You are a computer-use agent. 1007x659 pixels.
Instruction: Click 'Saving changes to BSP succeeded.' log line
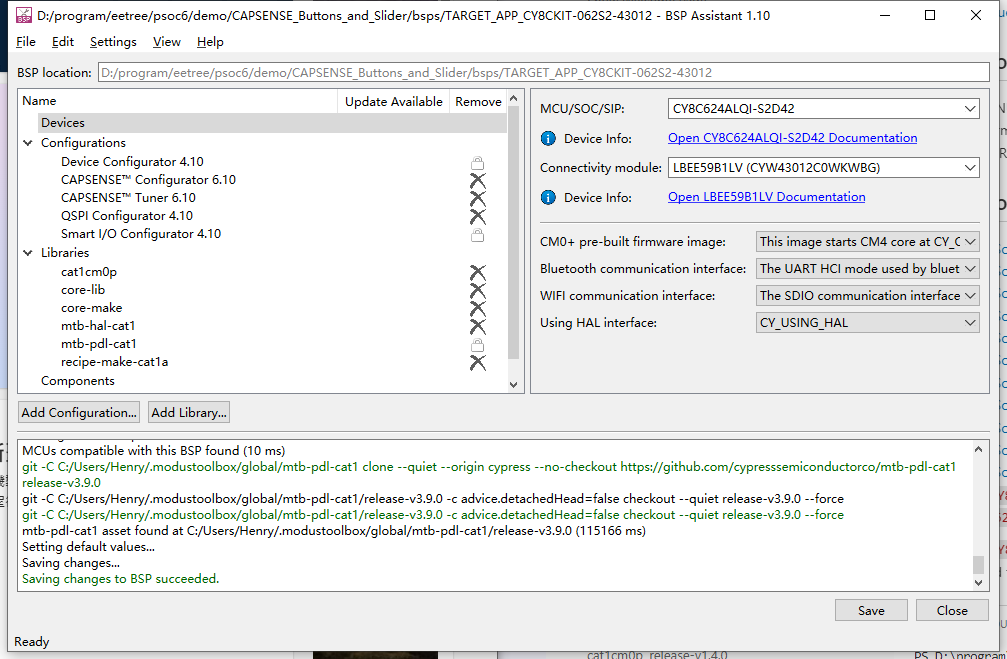pos(121,579)
